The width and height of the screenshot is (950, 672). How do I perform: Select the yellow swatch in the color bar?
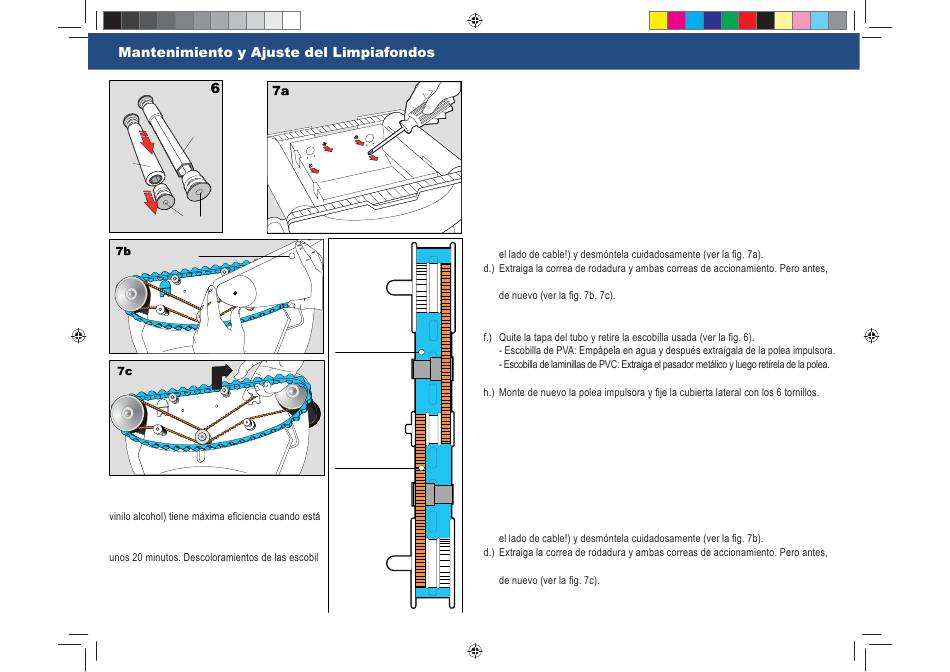(658, 20)
